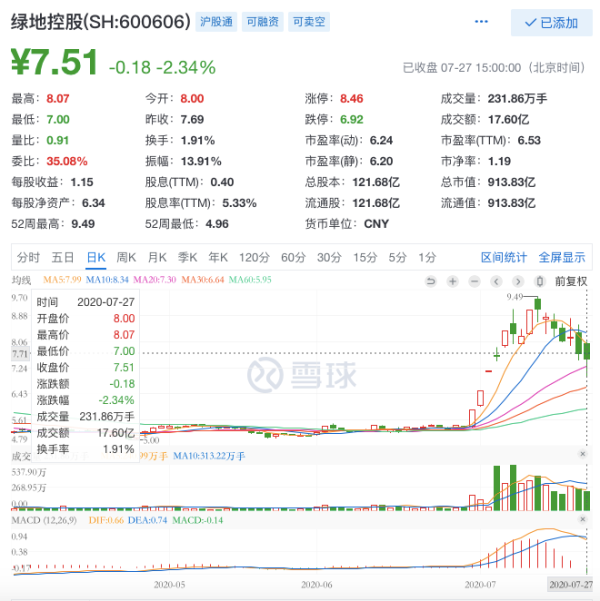Screen dimensions: 600x601
Task: Click the 股息率(TTM) 5.33% value
Action: [x=239, y=203]
